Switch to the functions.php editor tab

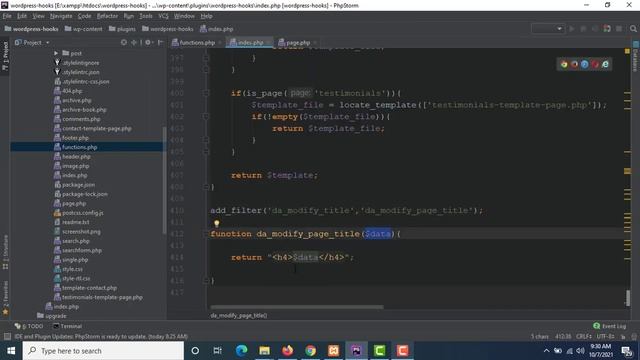tap(196, 42)
